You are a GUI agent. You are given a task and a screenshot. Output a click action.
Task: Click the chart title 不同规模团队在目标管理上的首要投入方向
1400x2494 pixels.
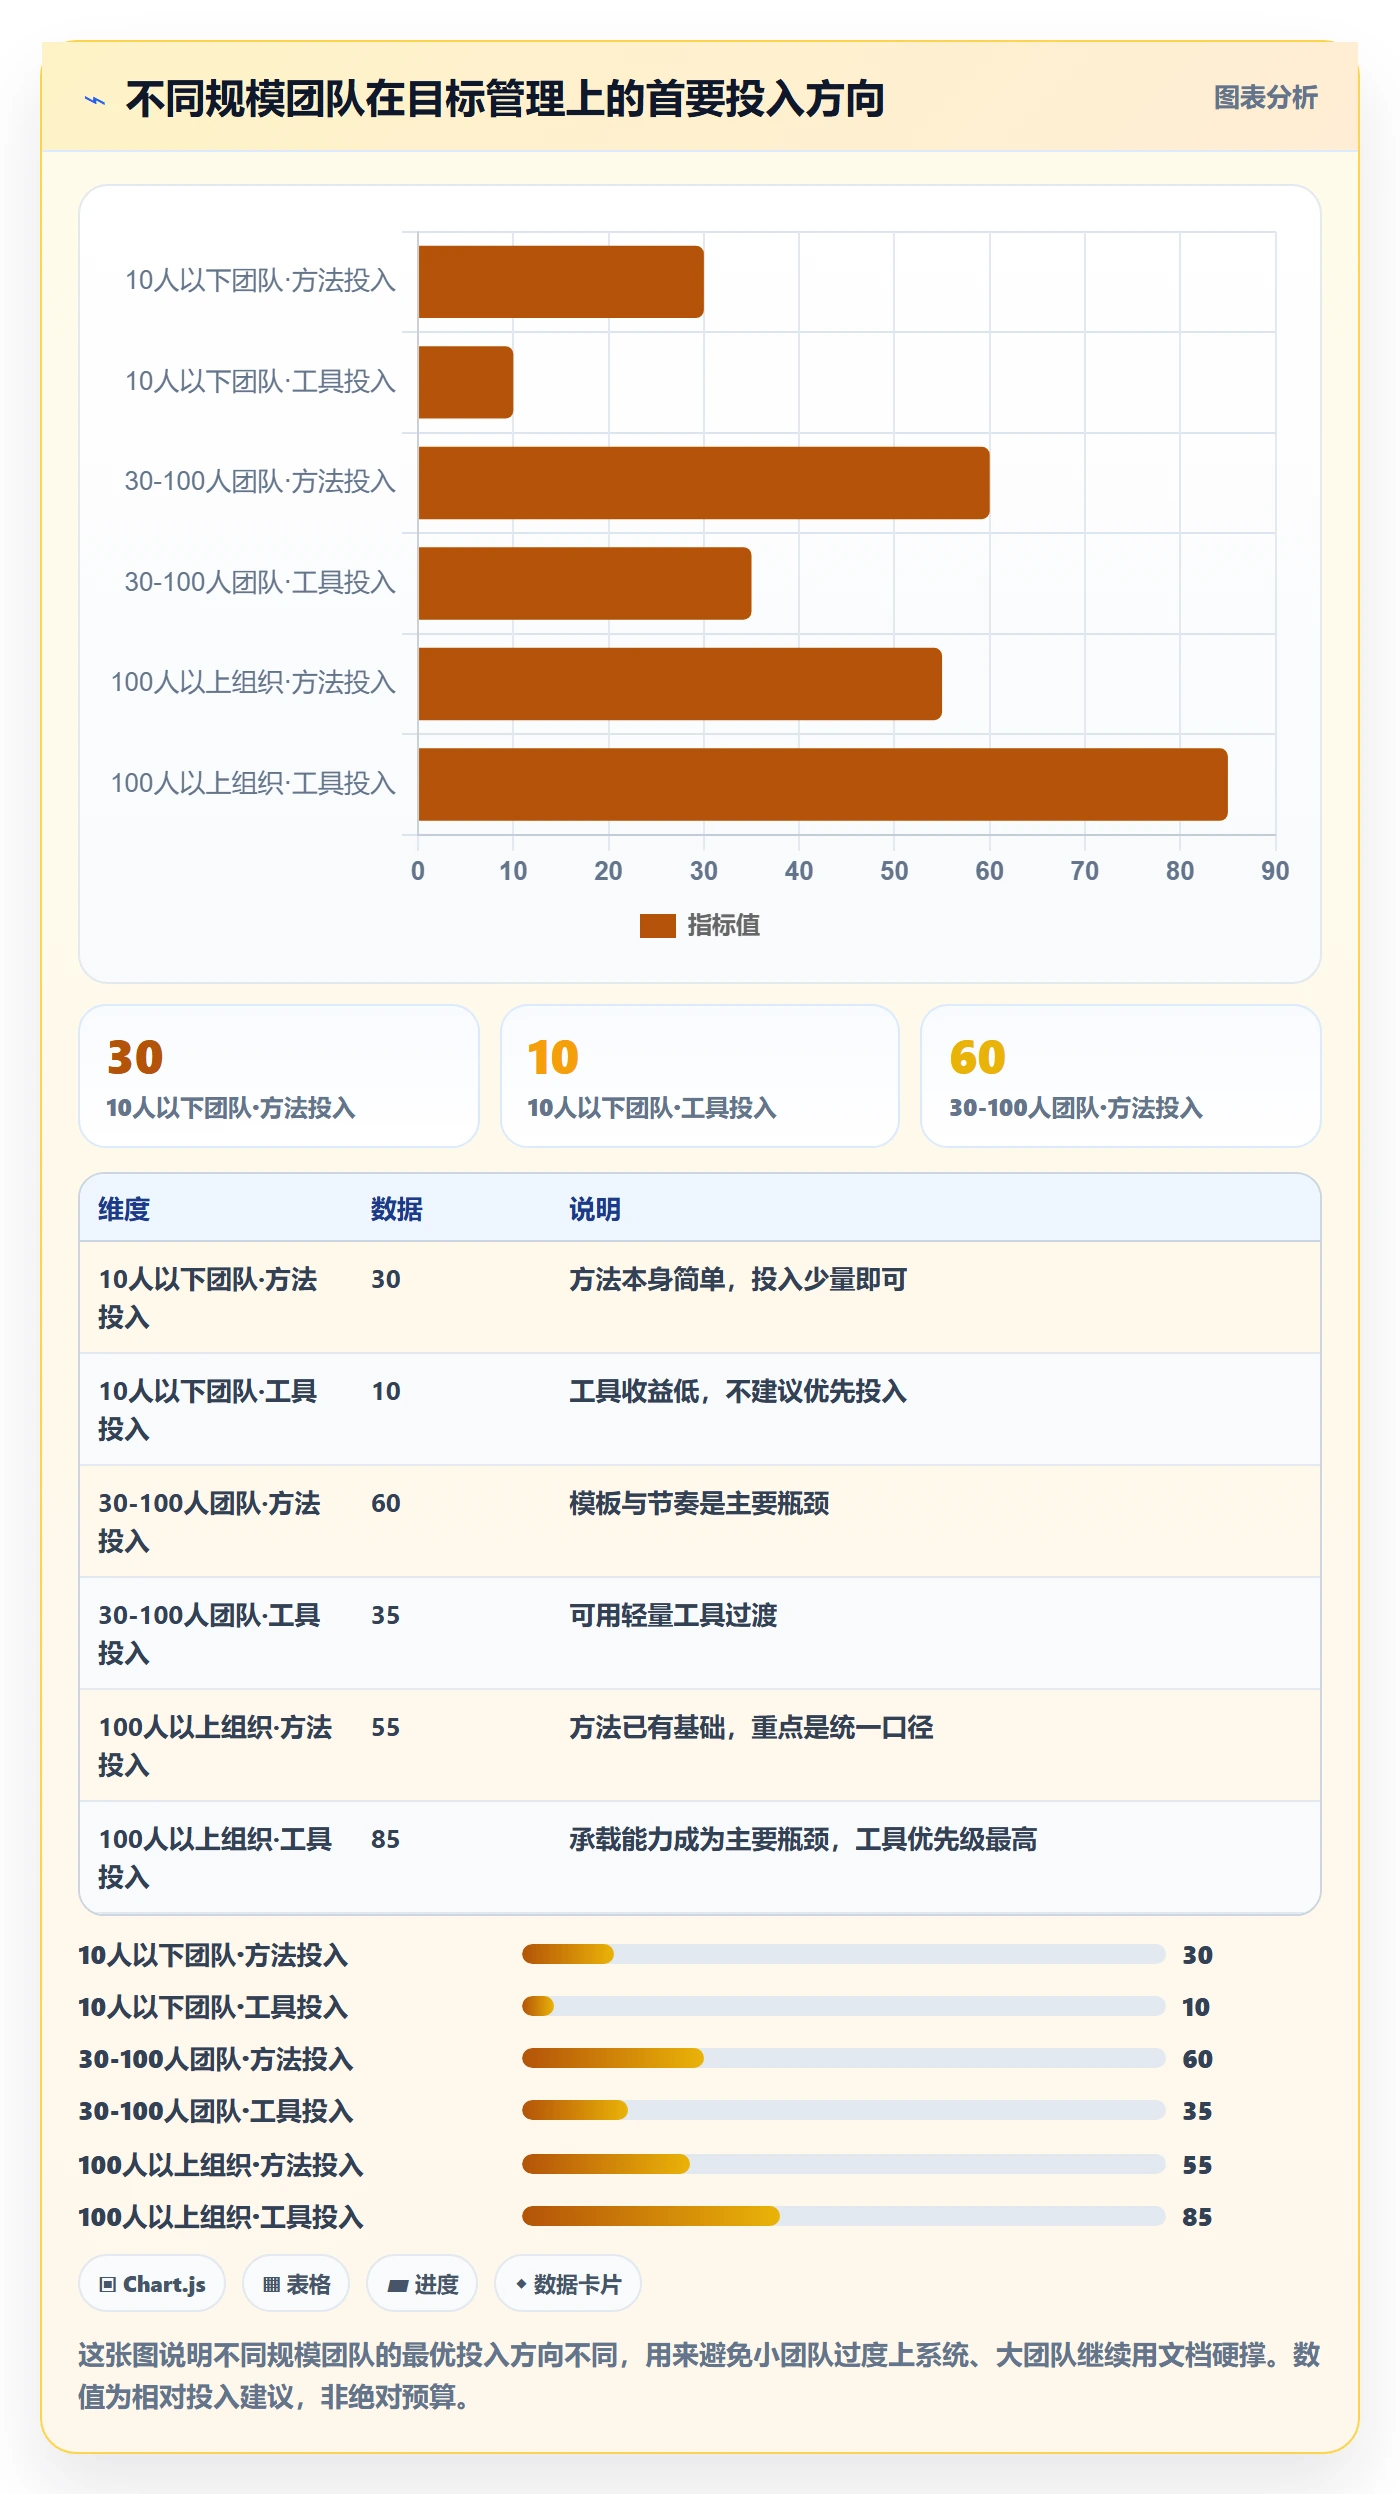(x=505, y=99)
